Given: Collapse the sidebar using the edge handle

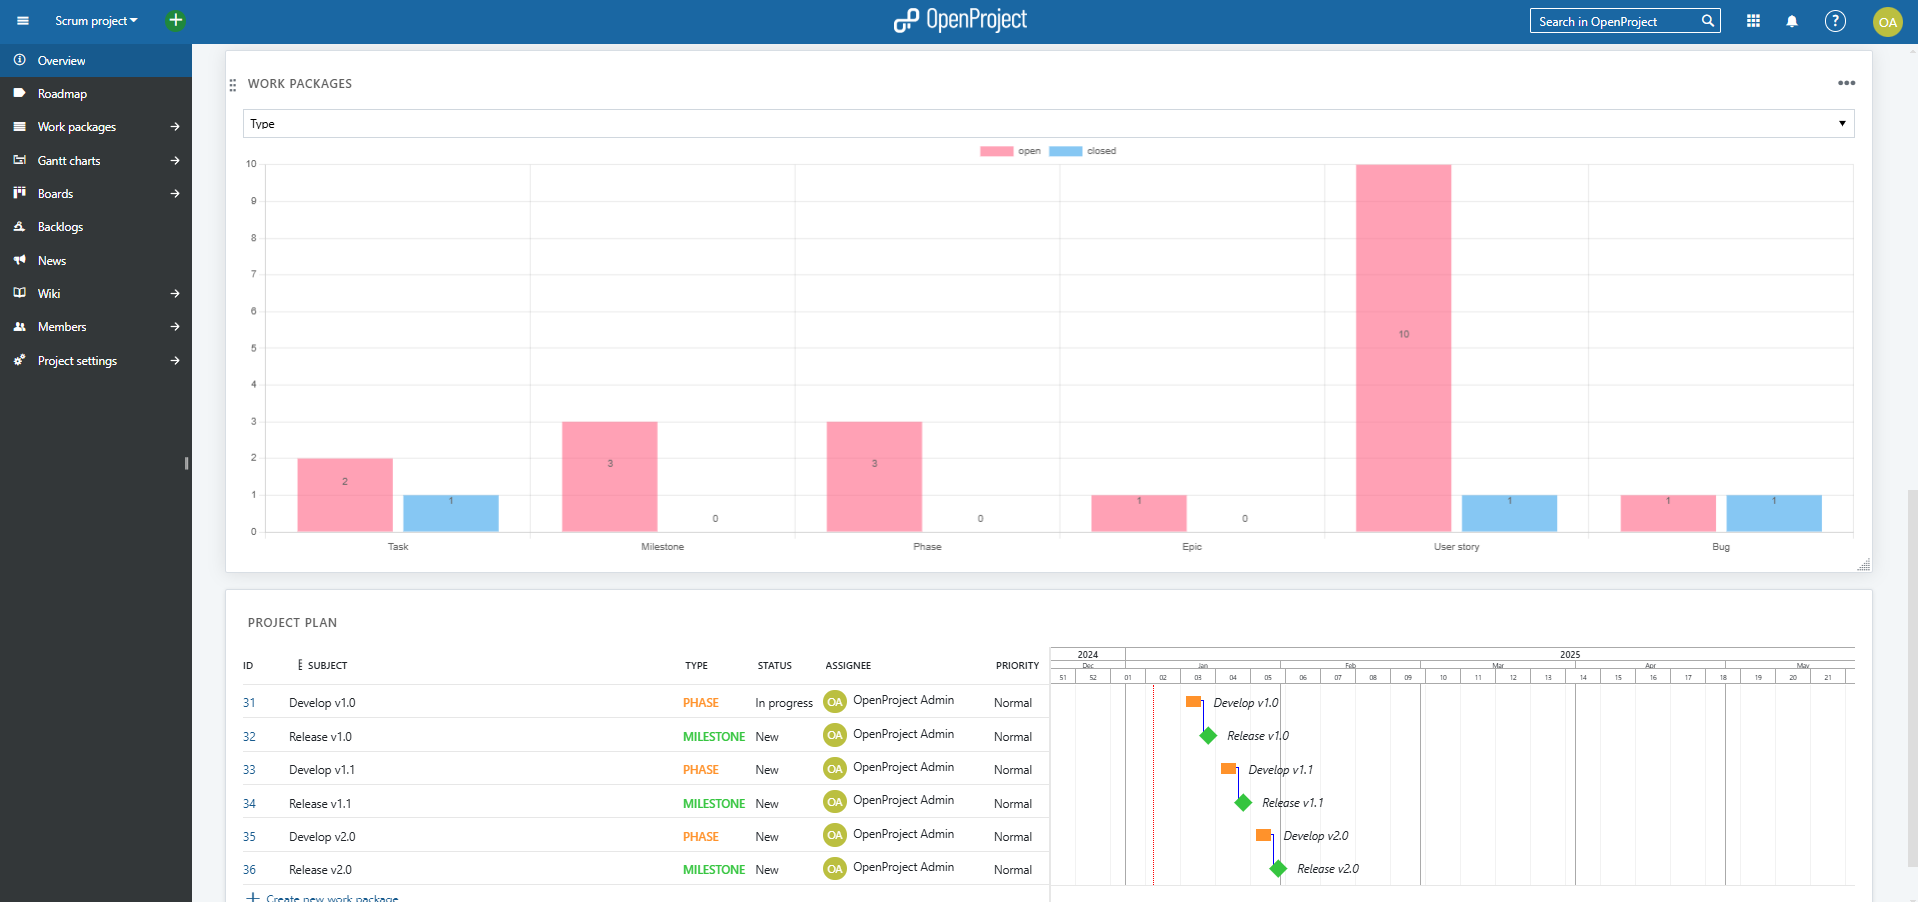Looking at the screenshot, I should click(x=186, y=463).
